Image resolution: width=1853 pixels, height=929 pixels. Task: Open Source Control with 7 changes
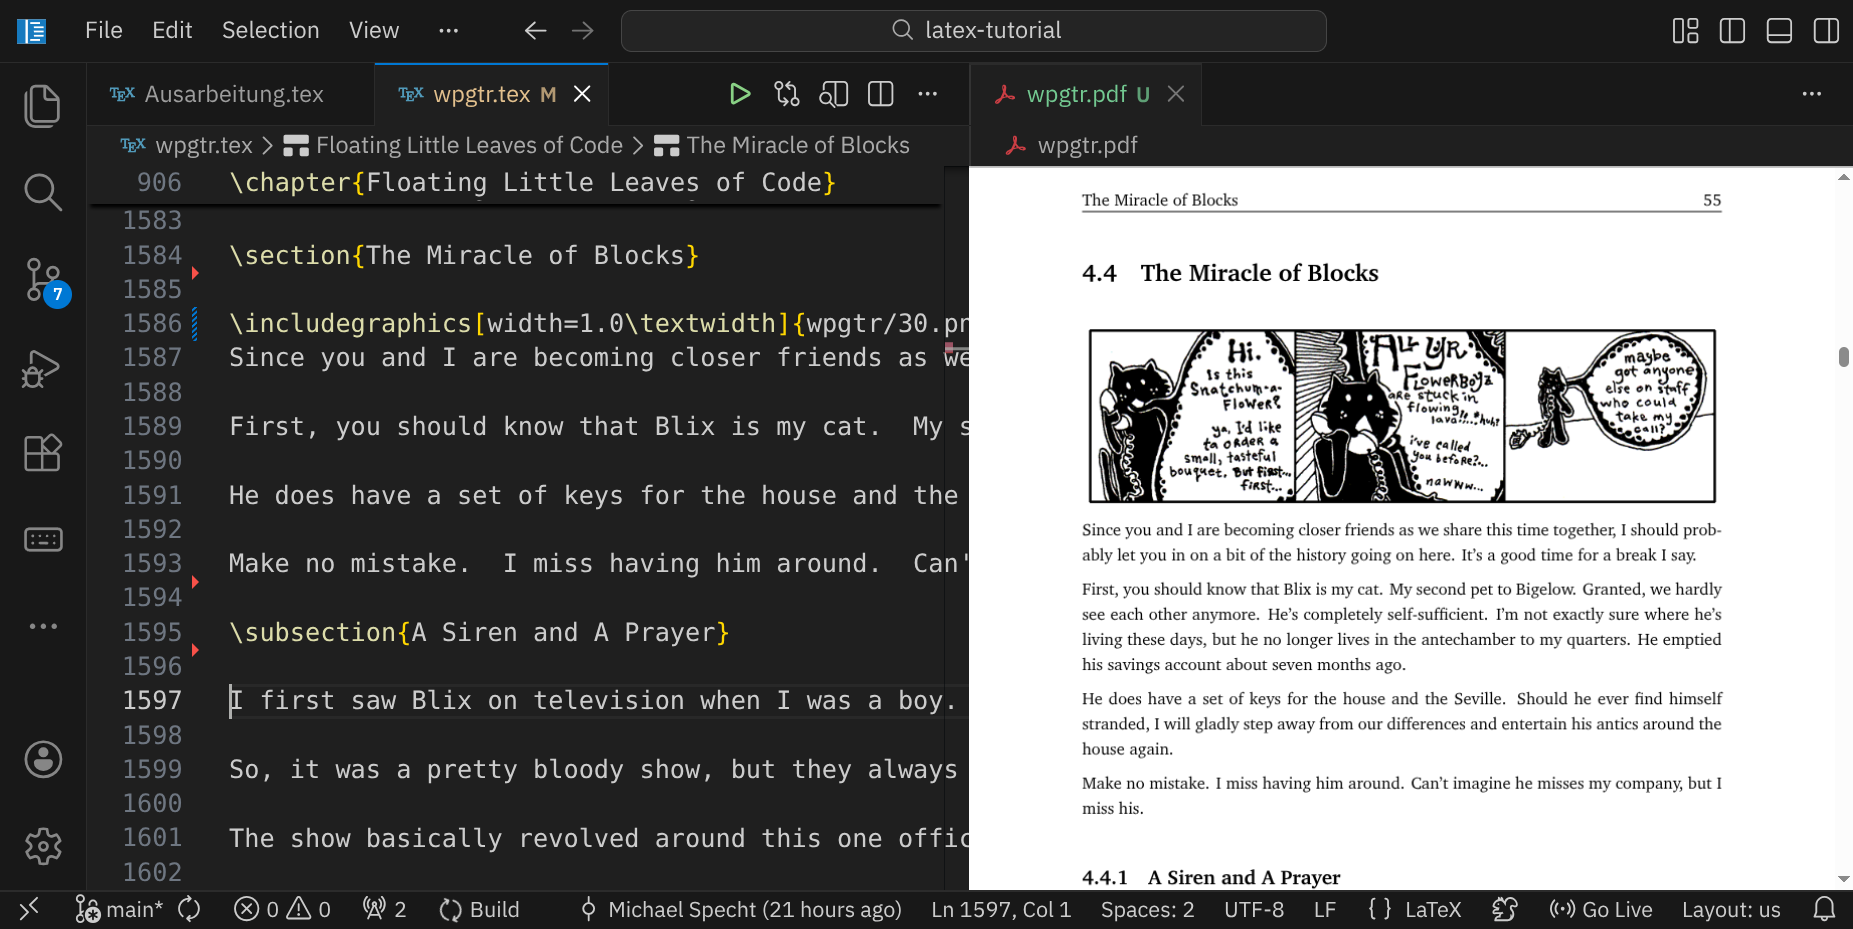42,280
